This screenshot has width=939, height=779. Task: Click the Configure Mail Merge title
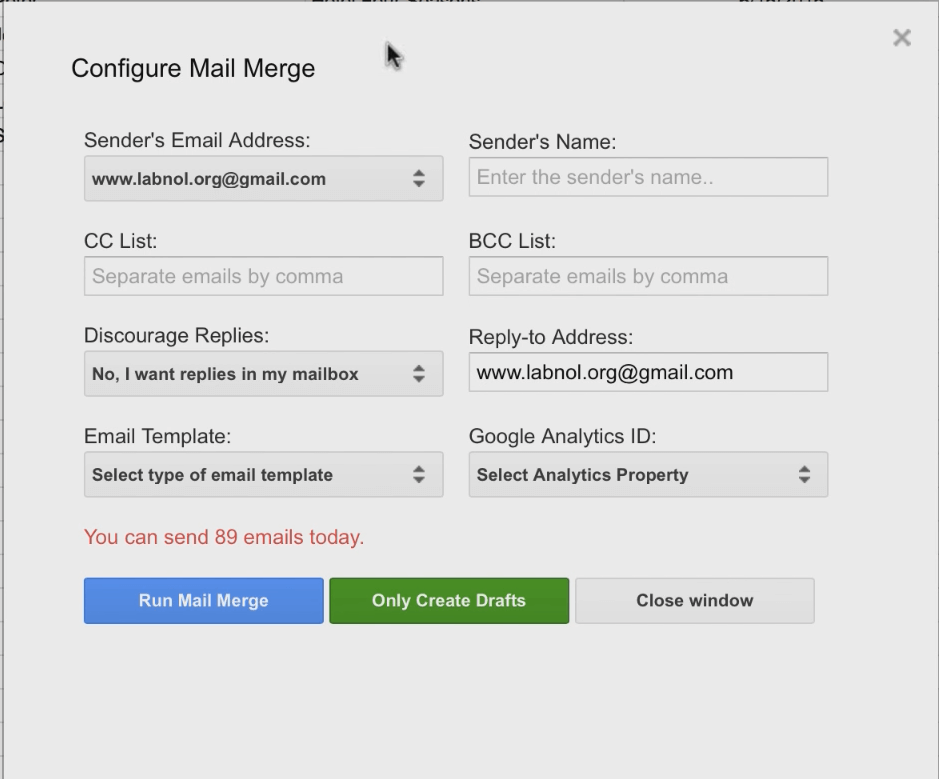point(193,69)
